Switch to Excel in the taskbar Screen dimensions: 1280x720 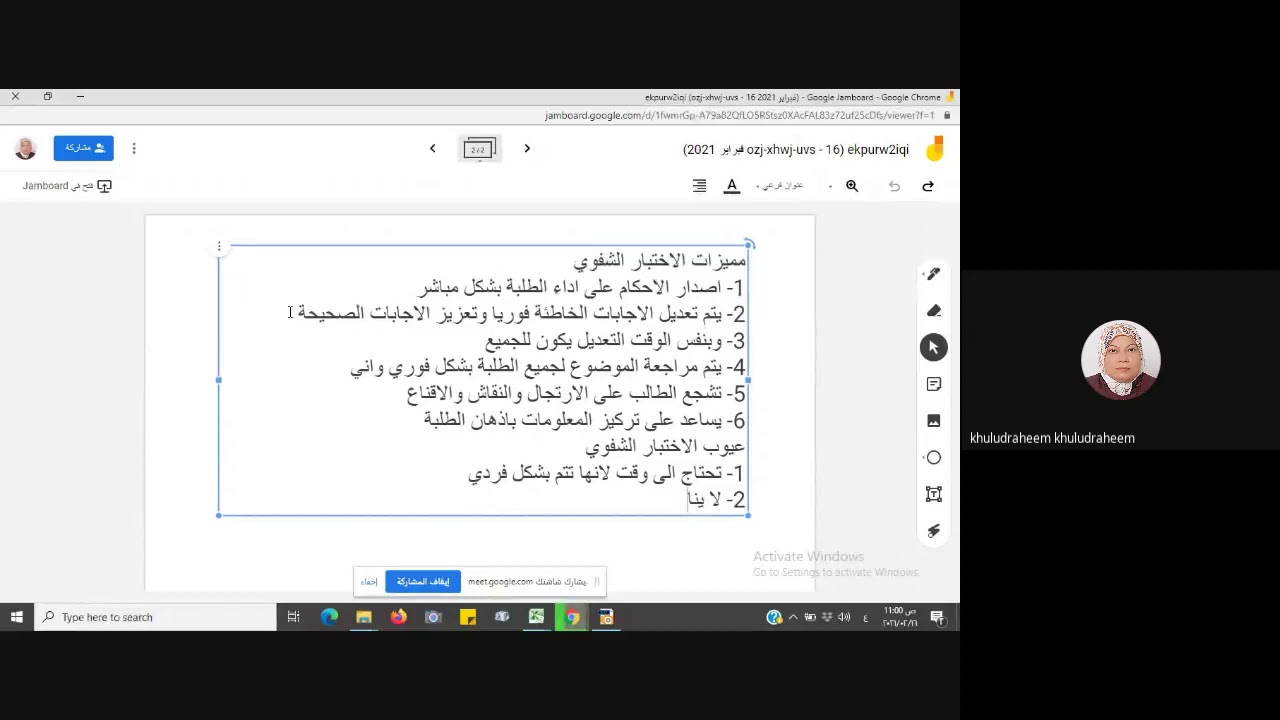[x=537, y=617]
